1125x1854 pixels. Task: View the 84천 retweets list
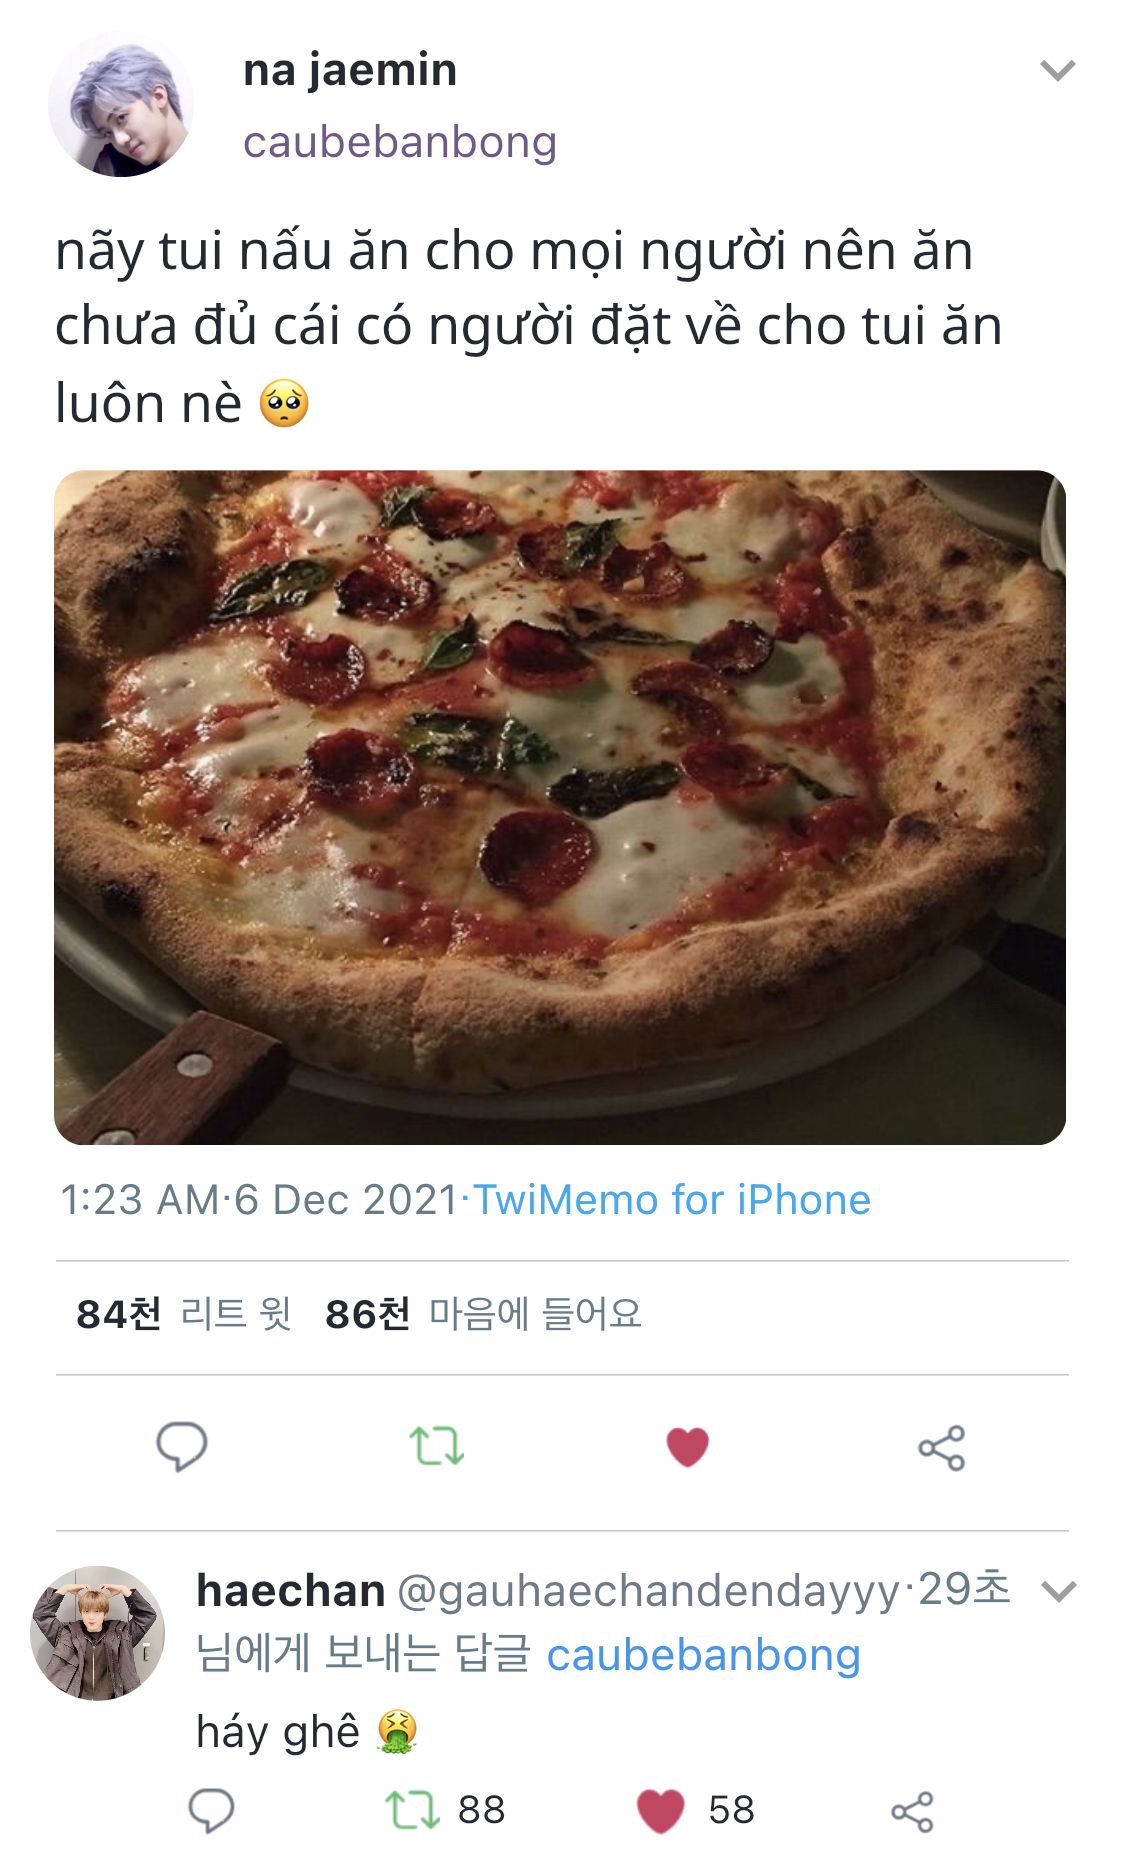pyautogui.click(x=184, y=1314)
